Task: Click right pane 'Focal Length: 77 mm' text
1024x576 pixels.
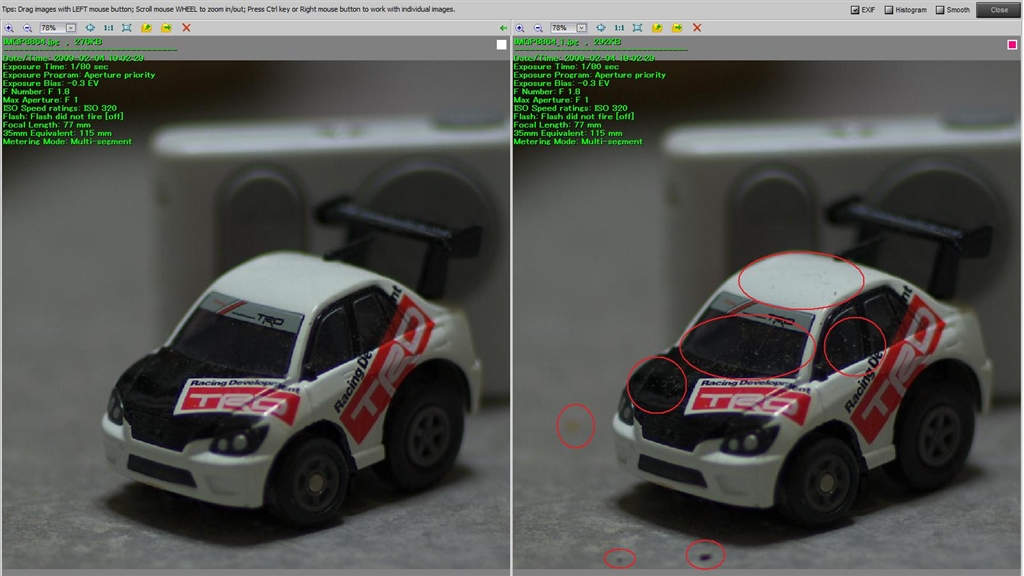Action: pyautogui.click(x=557, y=125)
